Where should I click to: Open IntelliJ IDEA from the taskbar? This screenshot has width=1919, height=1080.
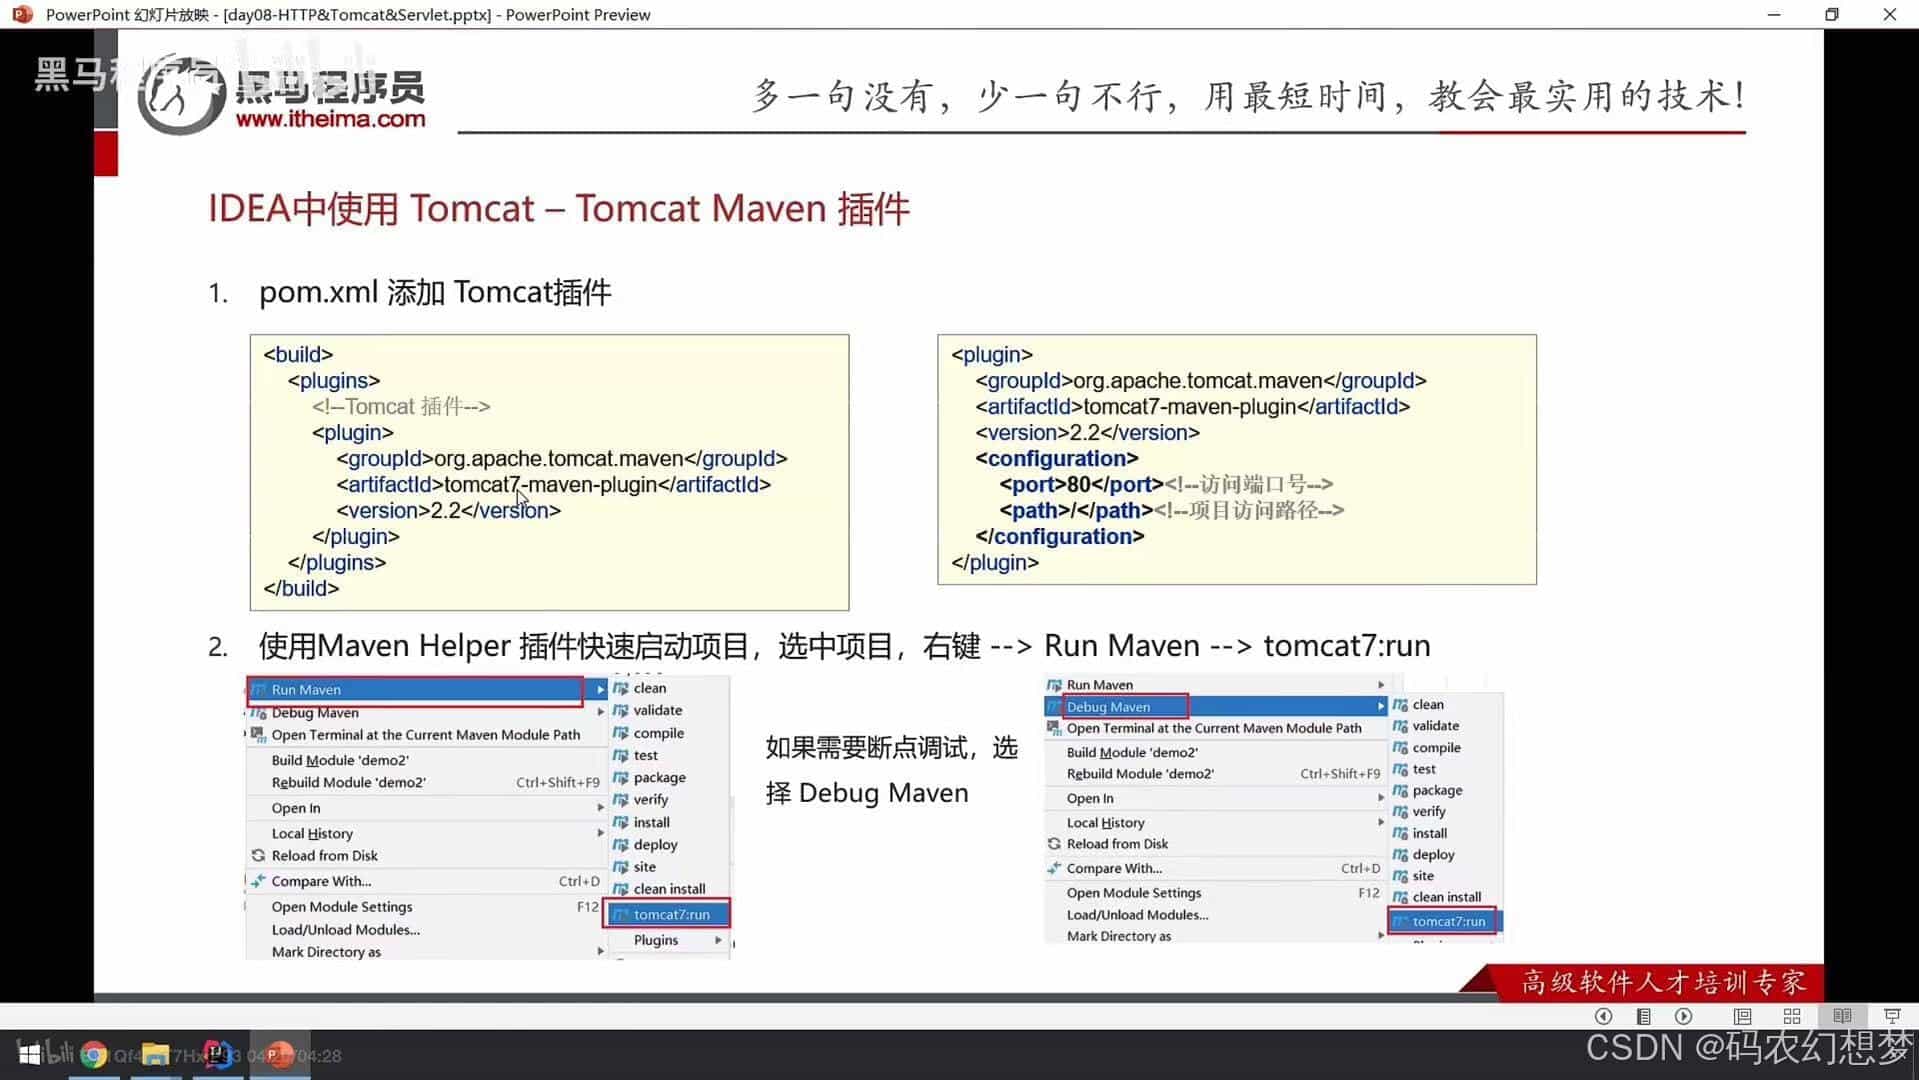(217, 1055)
